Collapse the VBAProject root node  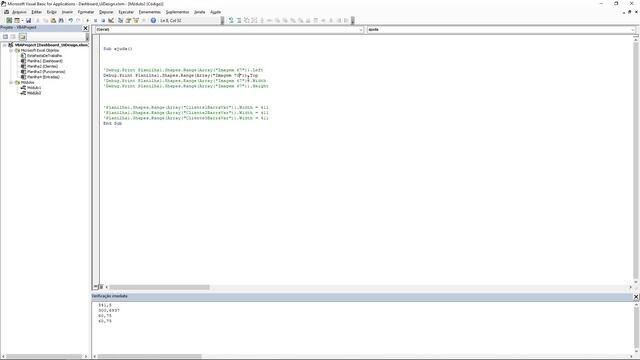pyautogui.click(x=5, y=45)
